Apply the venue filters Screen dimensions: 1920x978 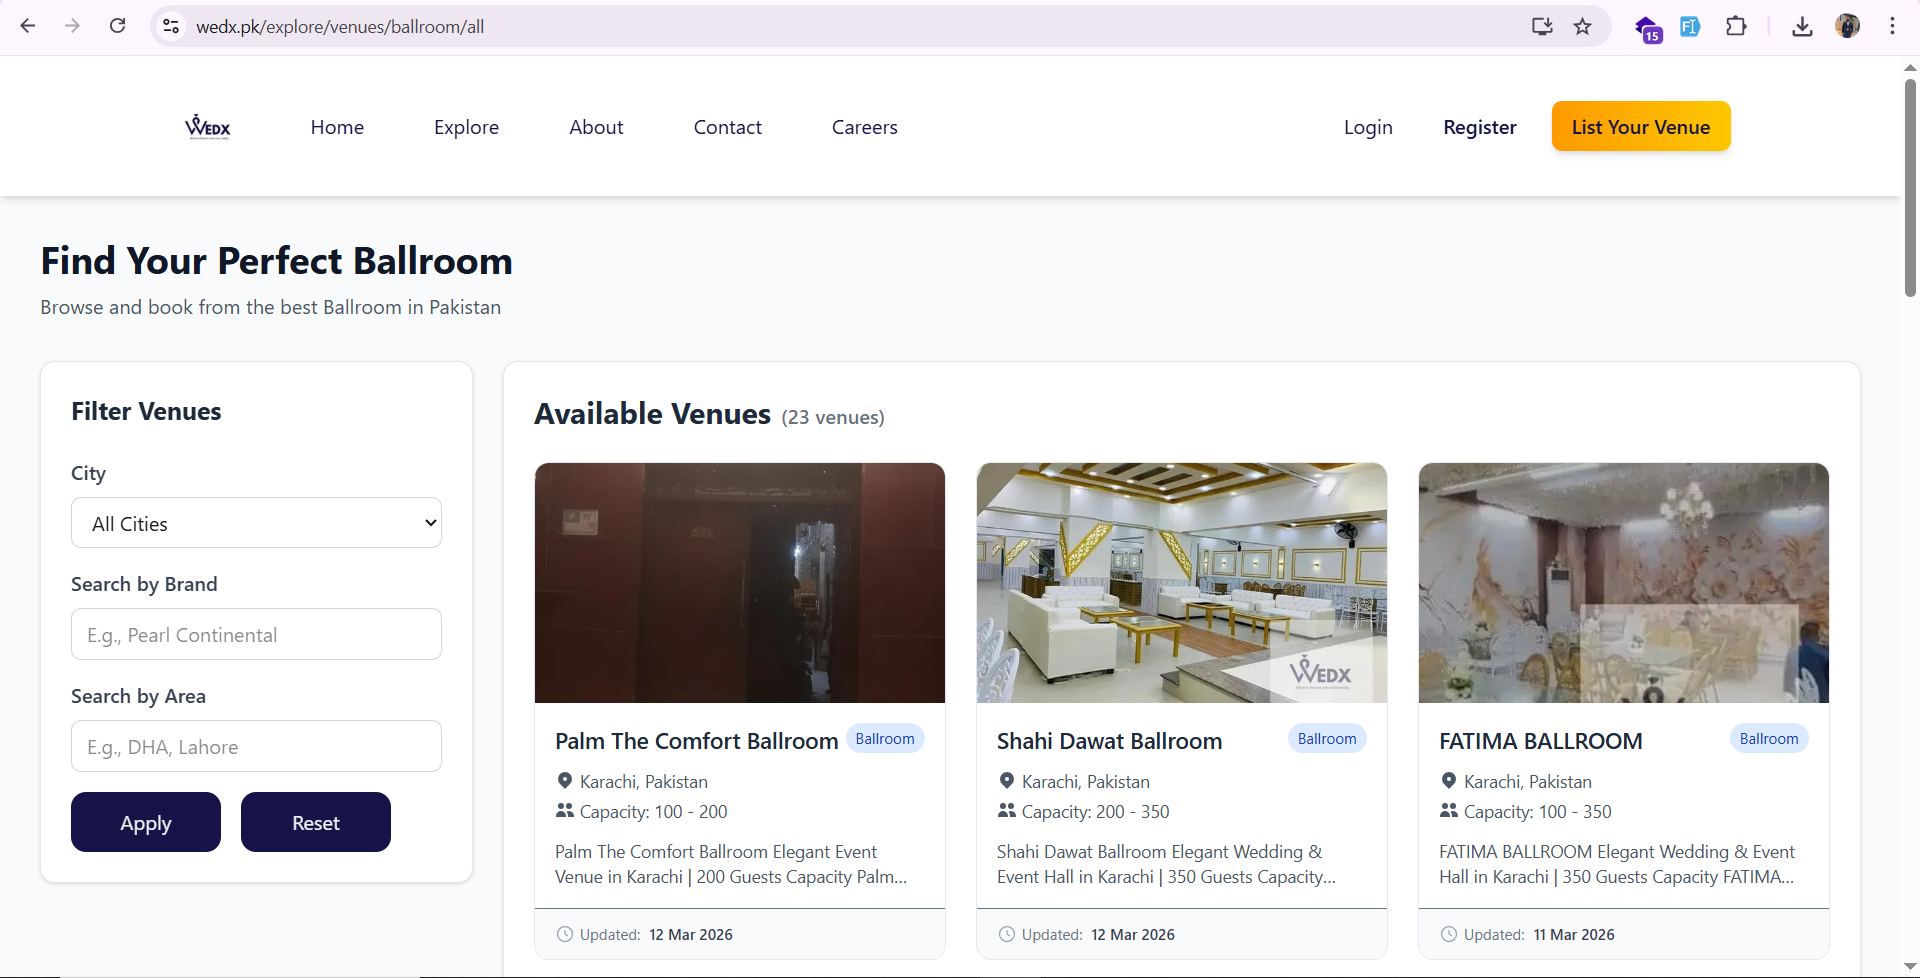click(x=146, y=822)
